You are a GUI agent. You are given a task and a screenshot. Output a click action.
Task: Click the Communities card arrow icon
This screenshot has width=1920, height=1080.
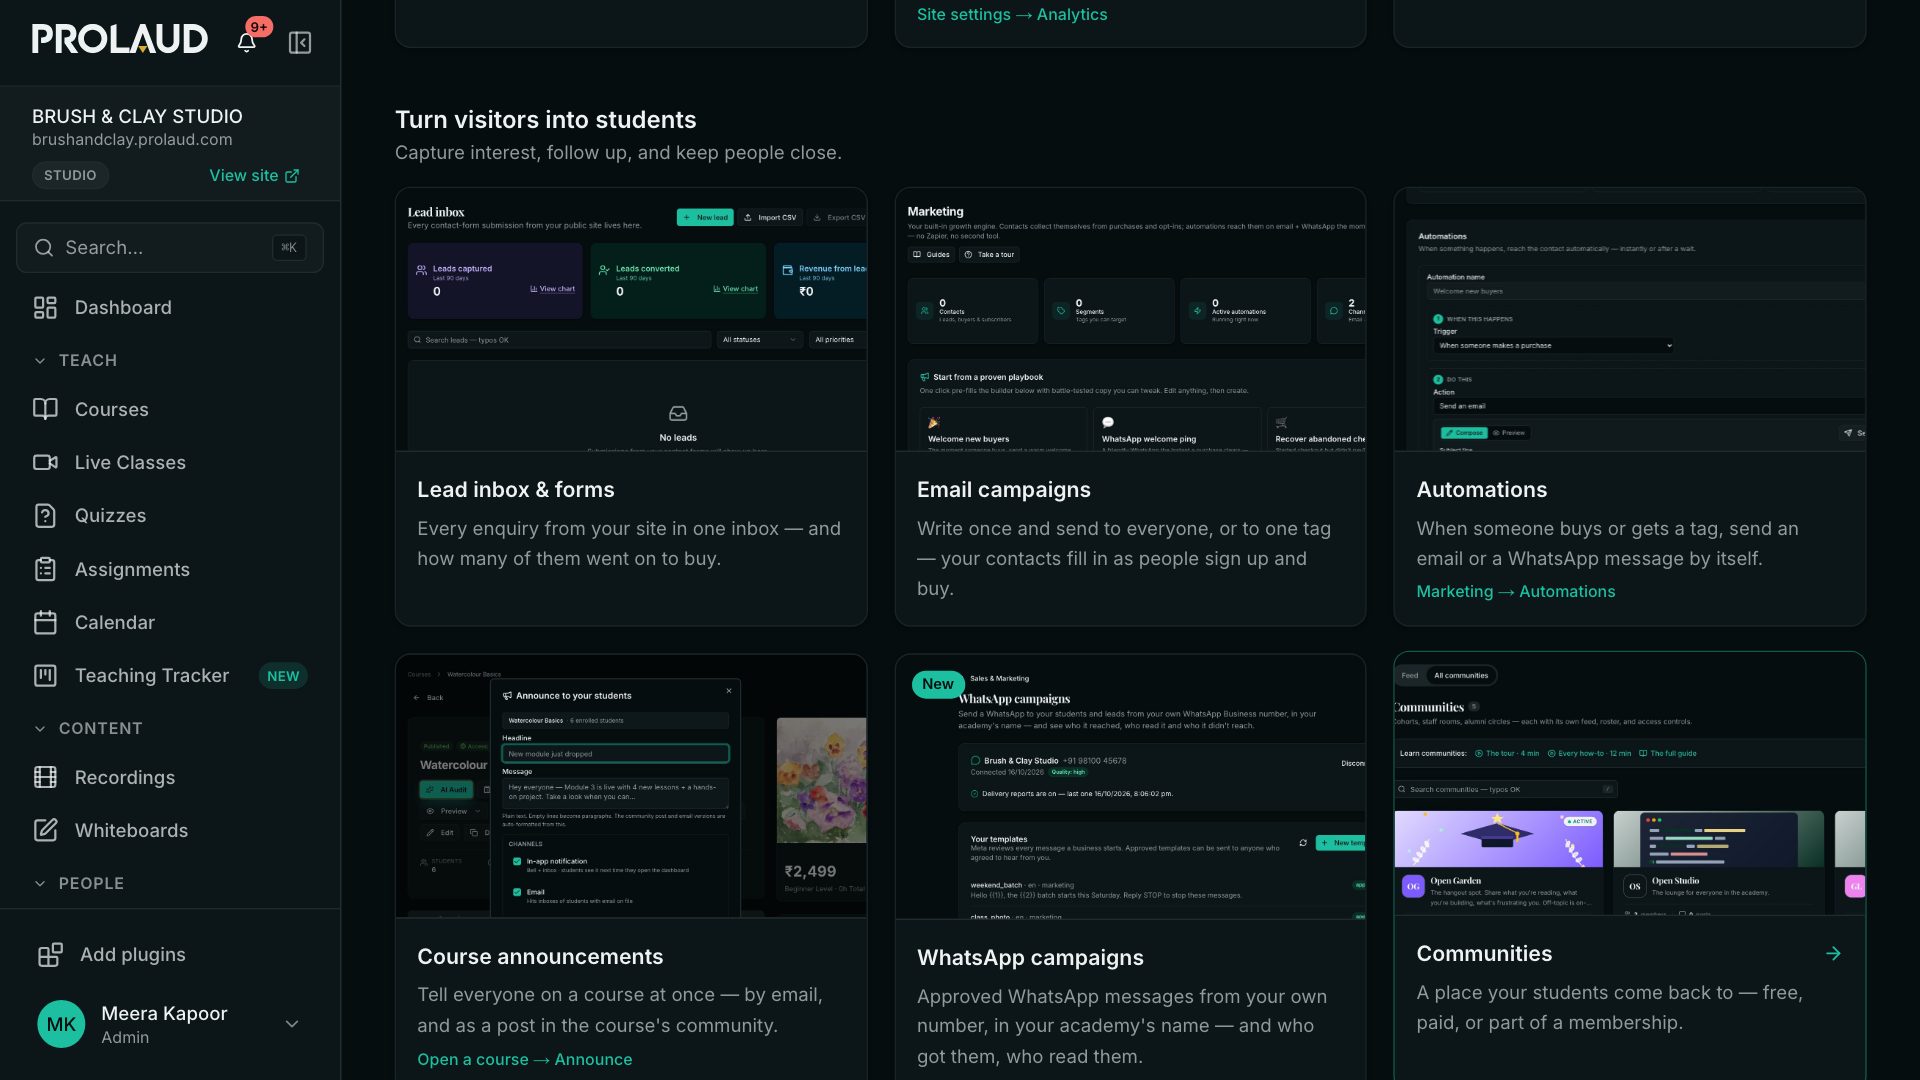pos(1833,953)
